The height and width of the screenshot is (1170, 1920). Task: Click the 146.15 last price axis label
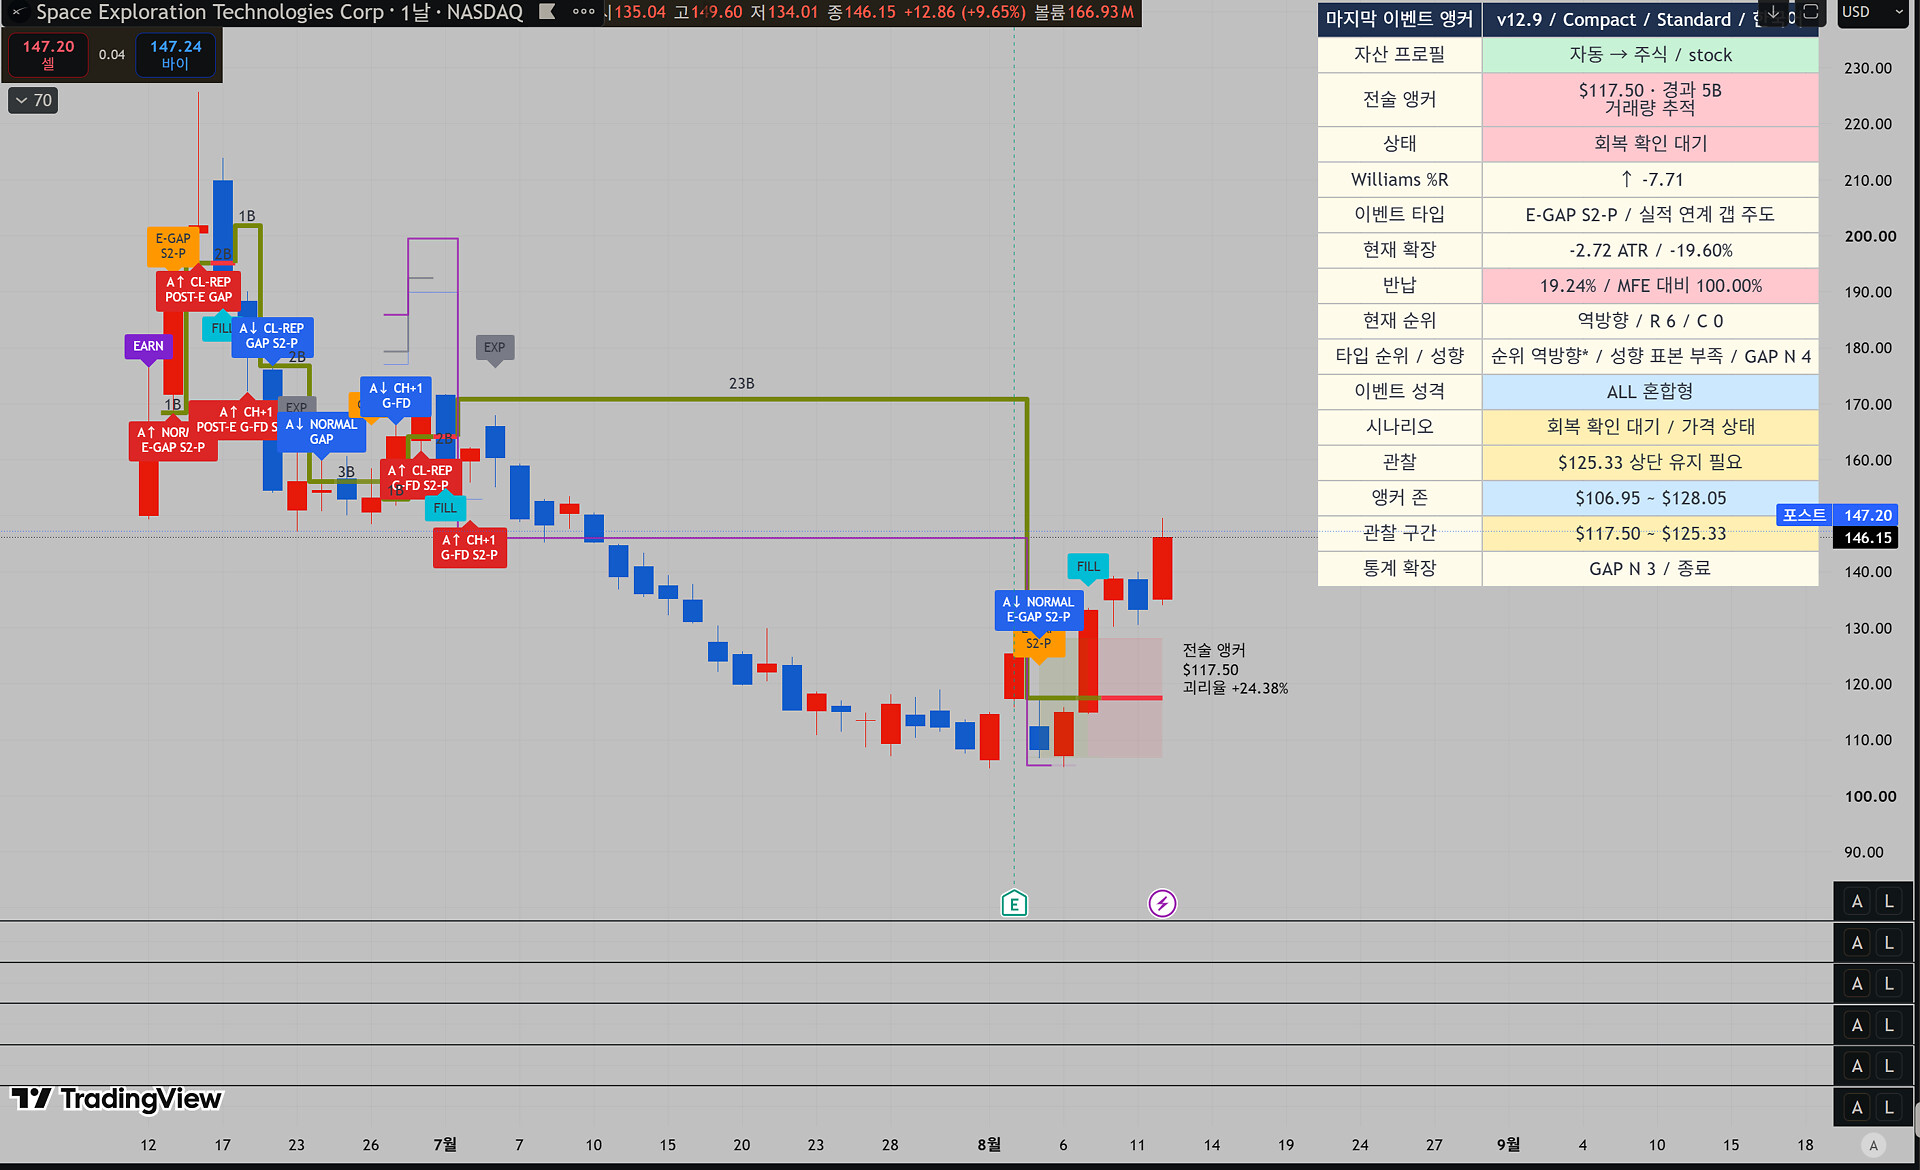(x=1868, y=538)
